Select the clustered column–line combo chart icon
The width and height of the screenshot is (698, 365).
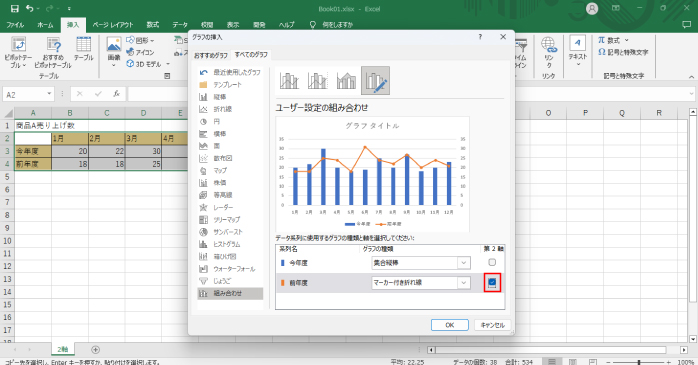coord(289,81)
